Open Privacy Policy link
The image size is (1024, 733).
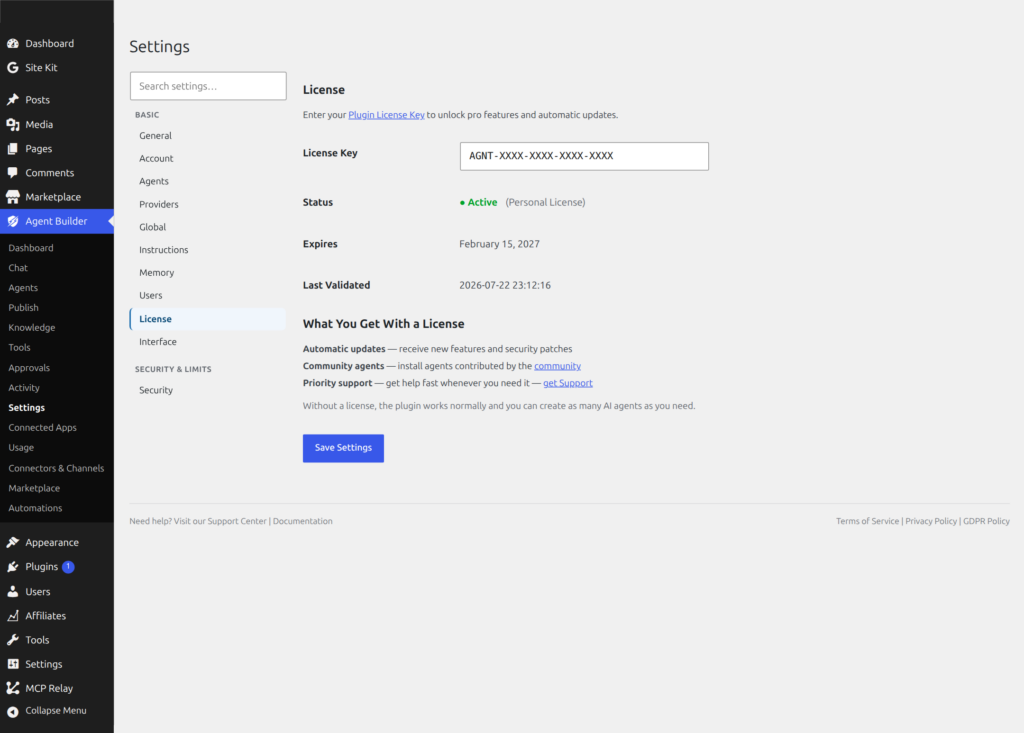click(x=931, y=521)
